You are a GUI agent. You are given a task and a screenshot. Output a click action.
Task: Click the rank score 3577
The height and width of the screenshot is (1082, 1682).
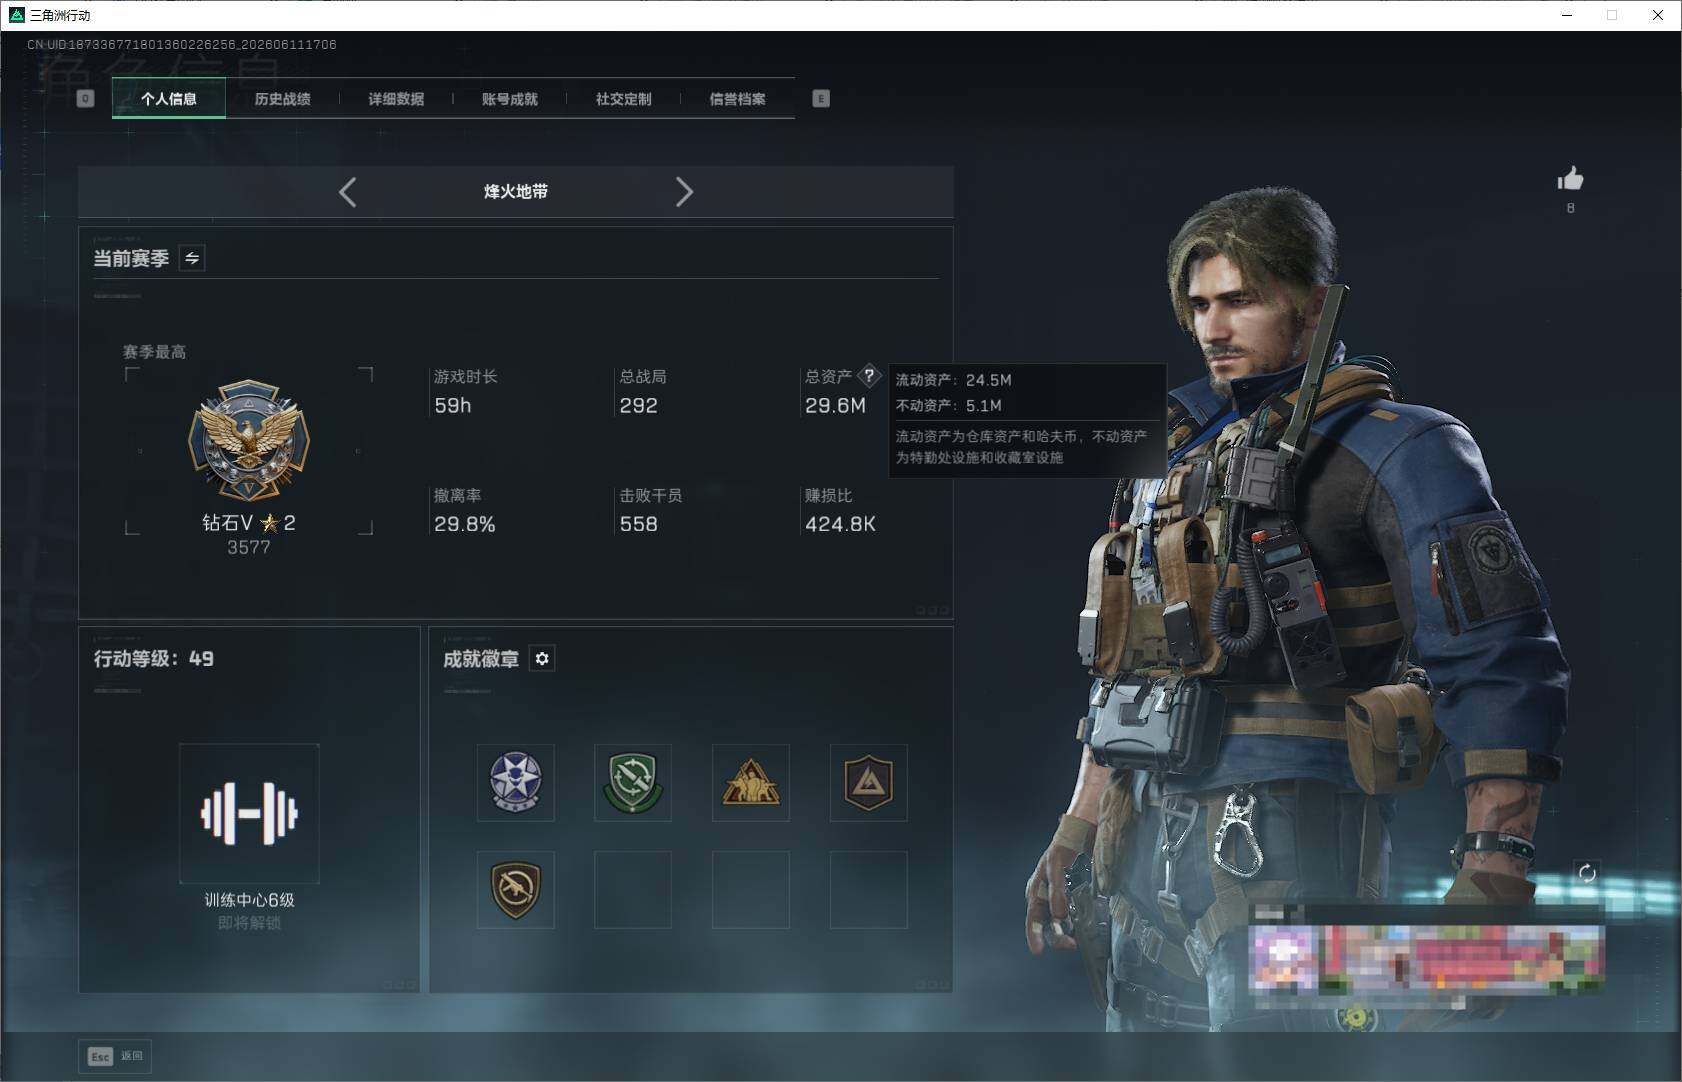click(249, 547)
